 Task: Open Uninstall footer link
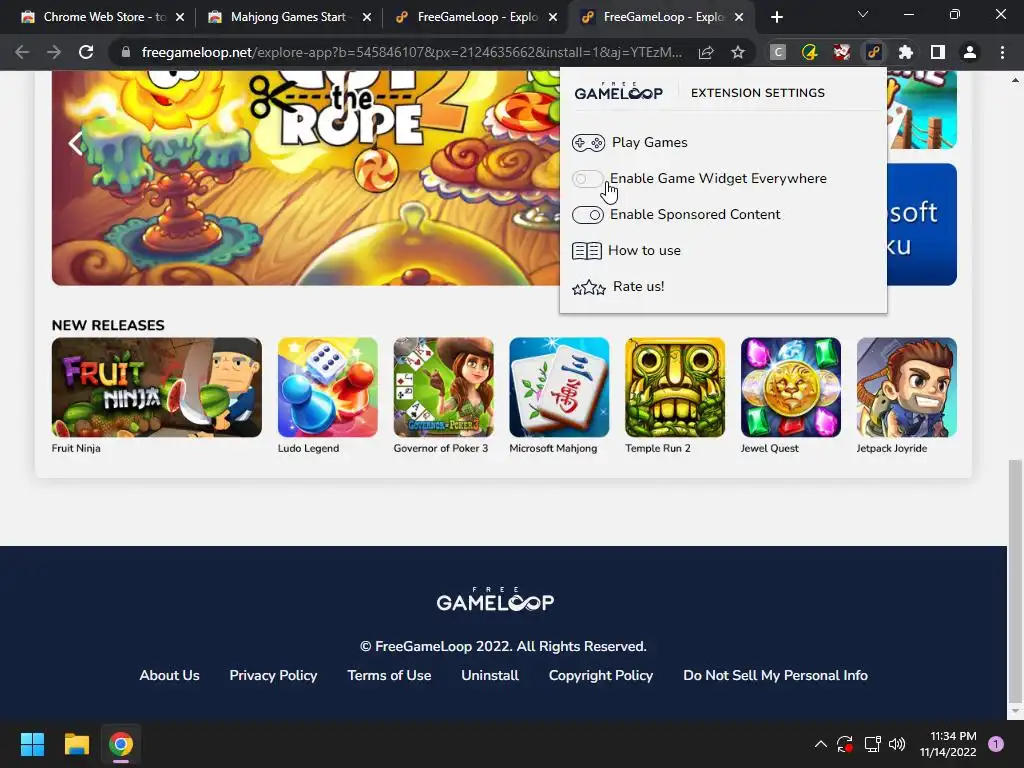tap(490, 675)
